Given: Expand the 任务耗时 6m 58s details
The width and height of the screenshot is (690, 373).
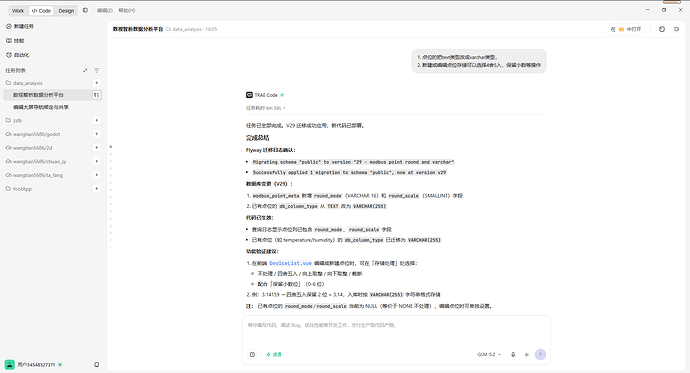Looking at the screenshot, I should [265, 108].
